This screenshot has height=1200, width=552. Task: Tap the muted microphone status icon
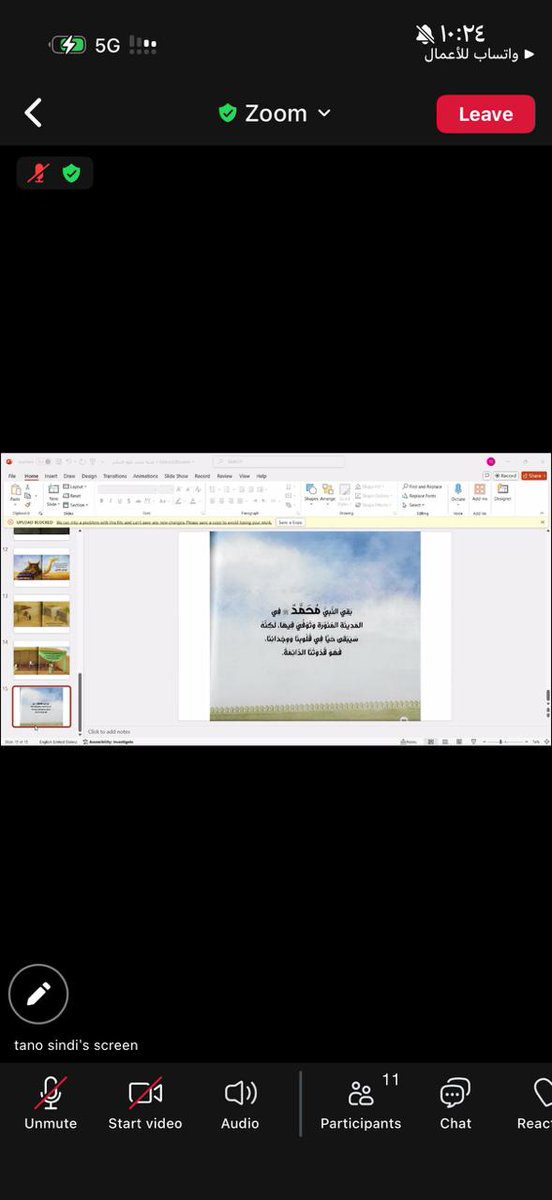(x=38, y=173)
